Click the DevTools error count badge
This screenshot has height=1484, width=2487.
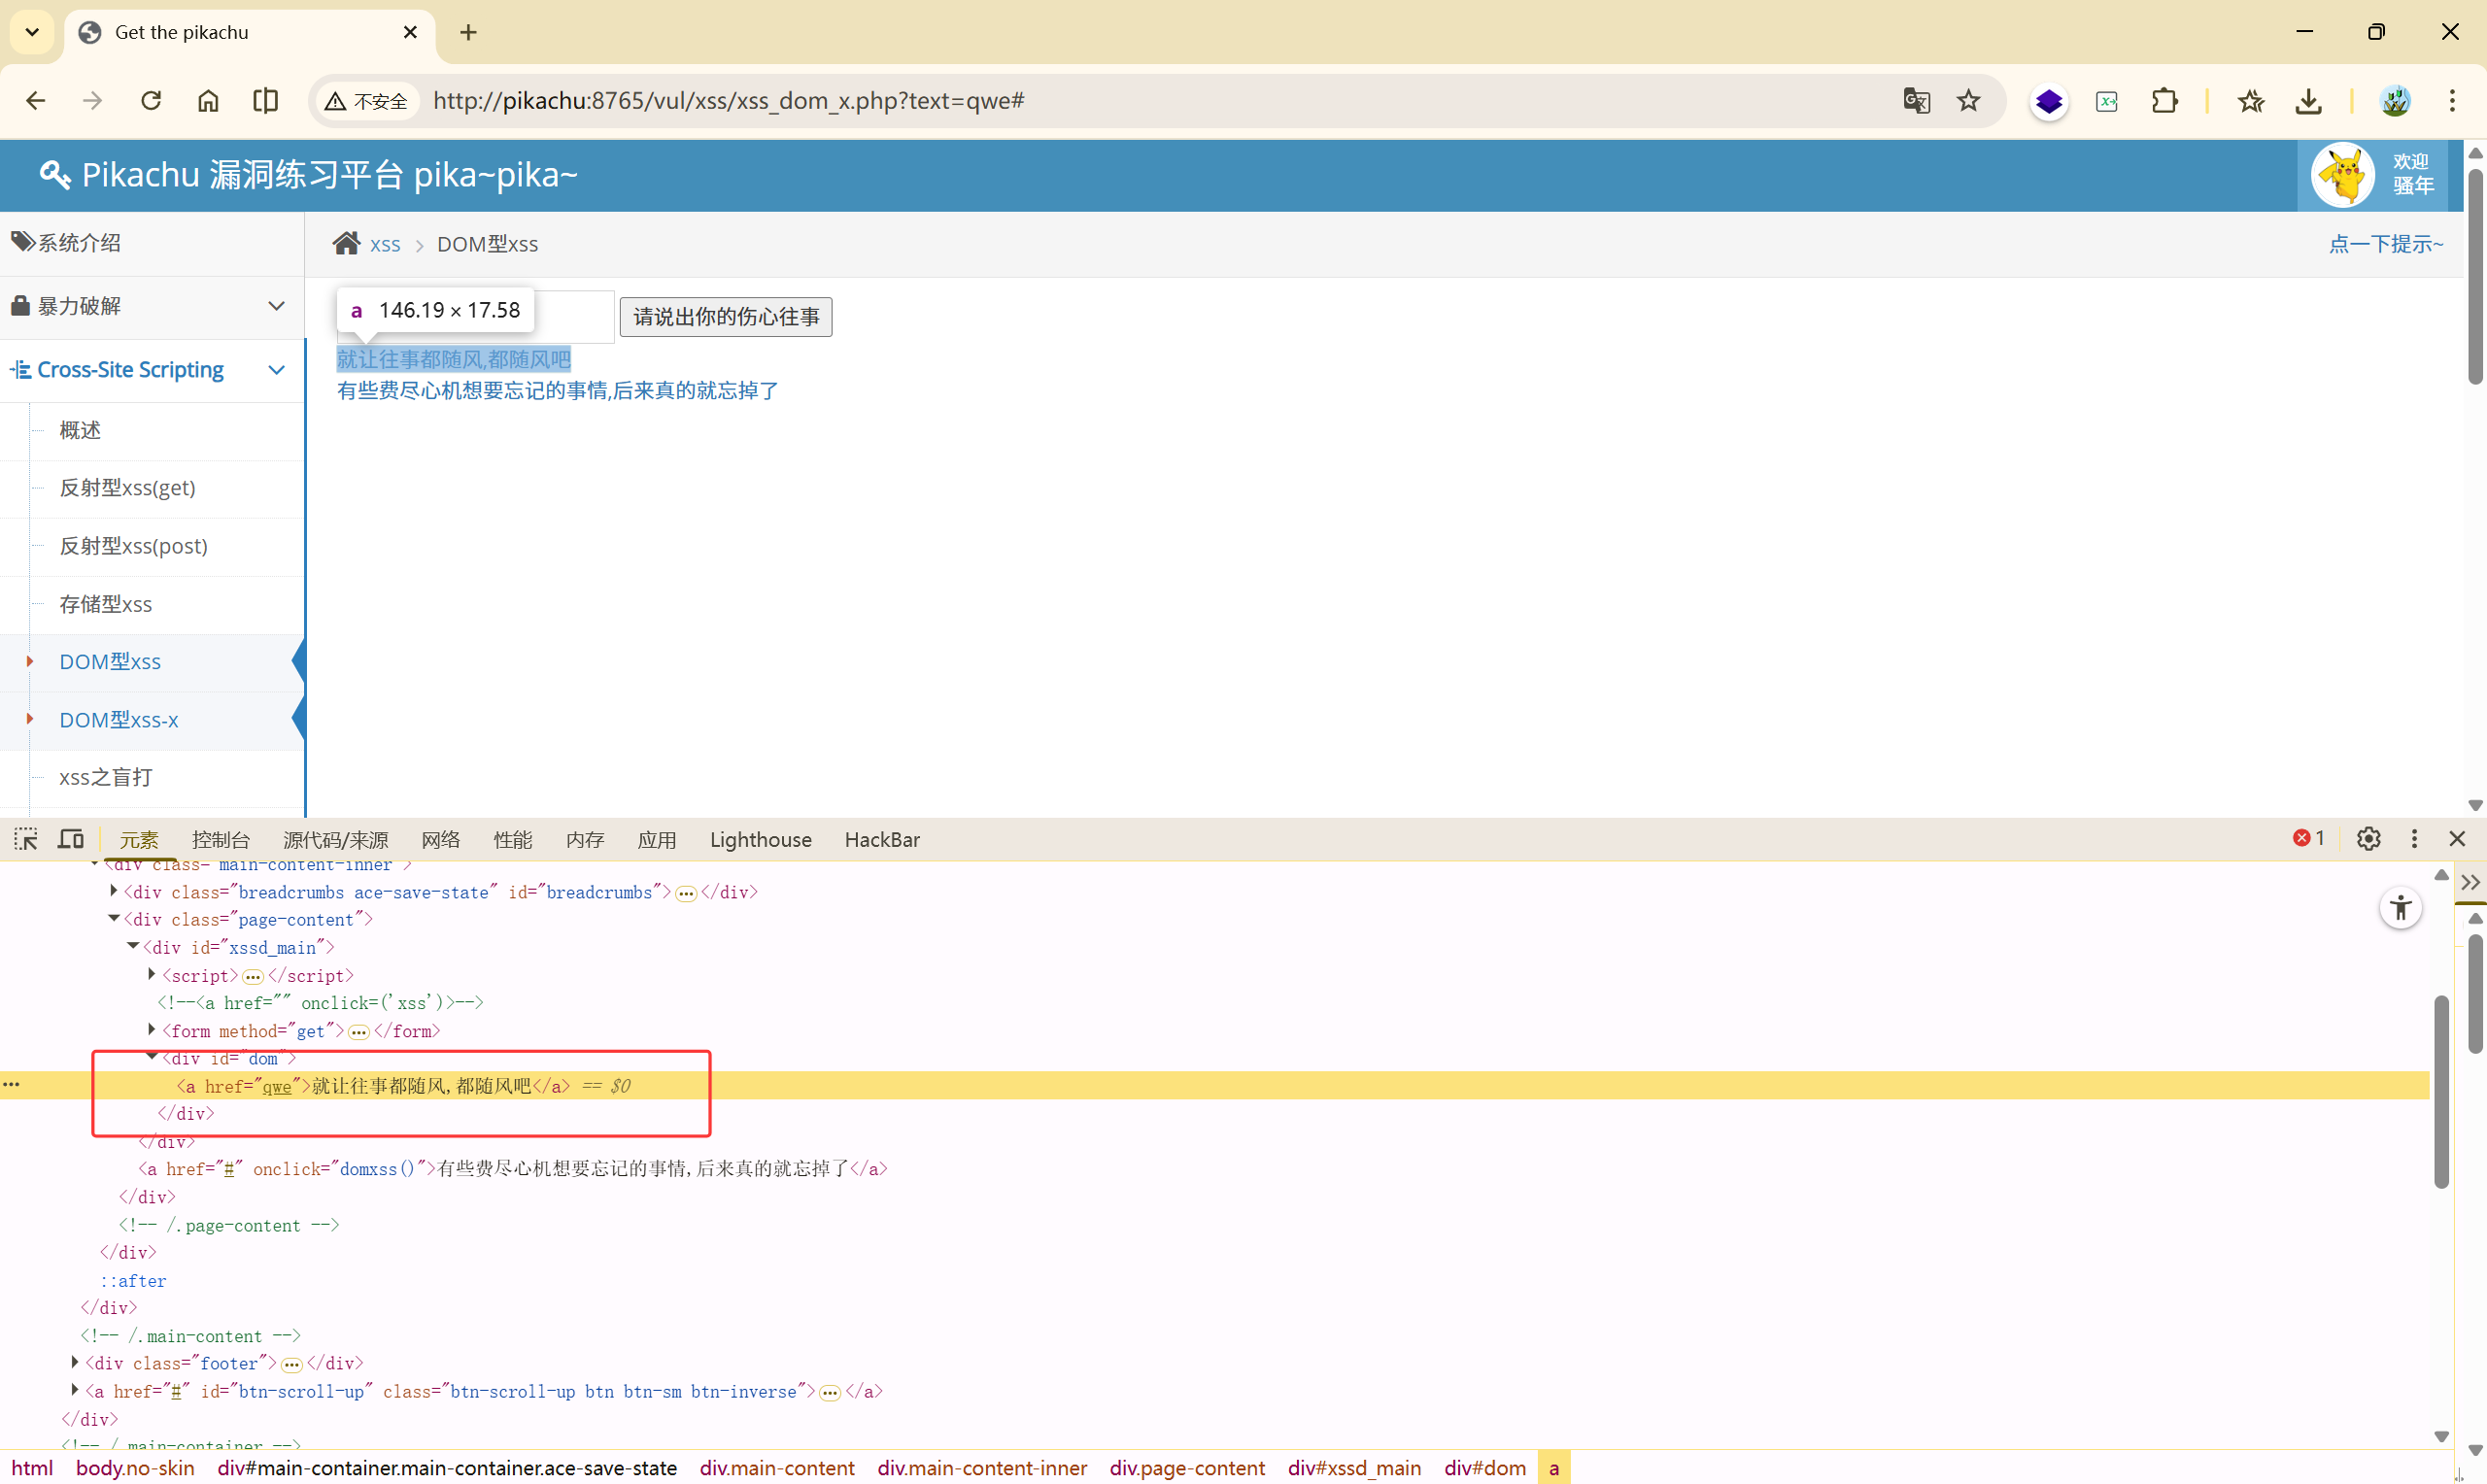coord(2308,838)
